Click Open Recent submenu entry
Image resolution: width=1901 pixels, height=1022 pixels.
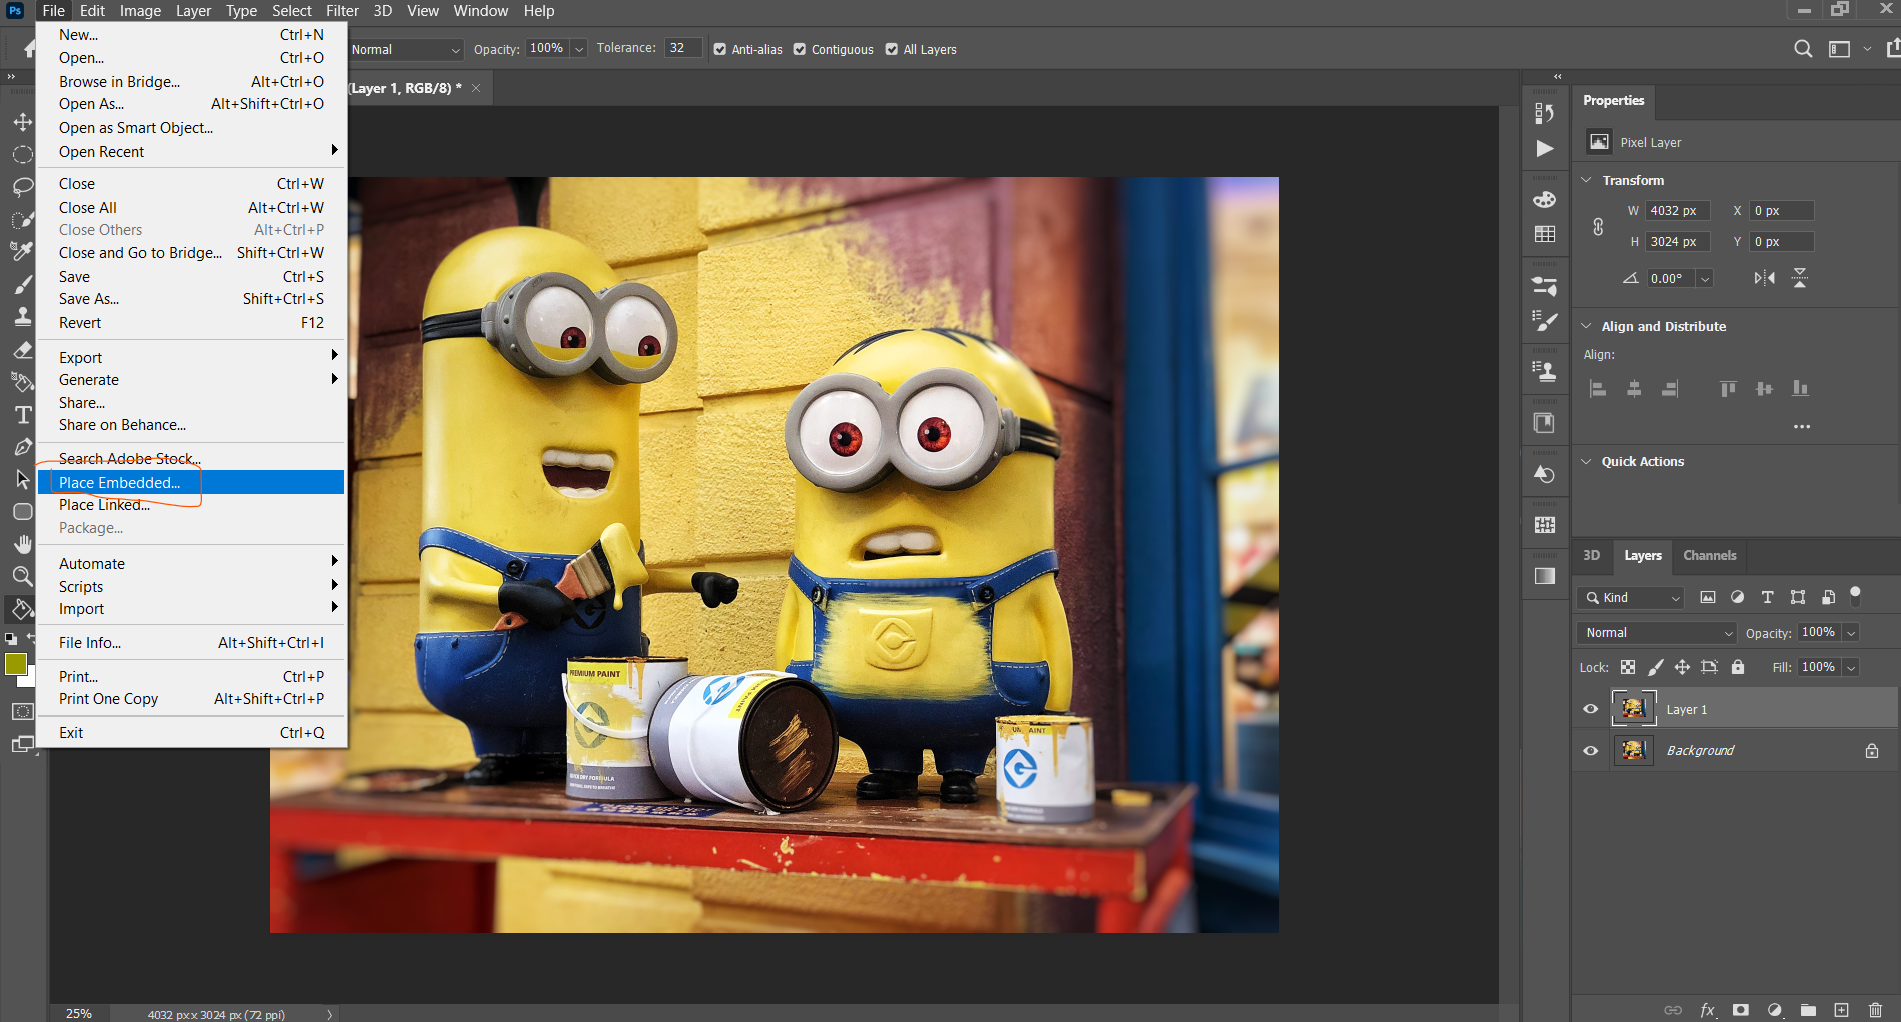191,151
